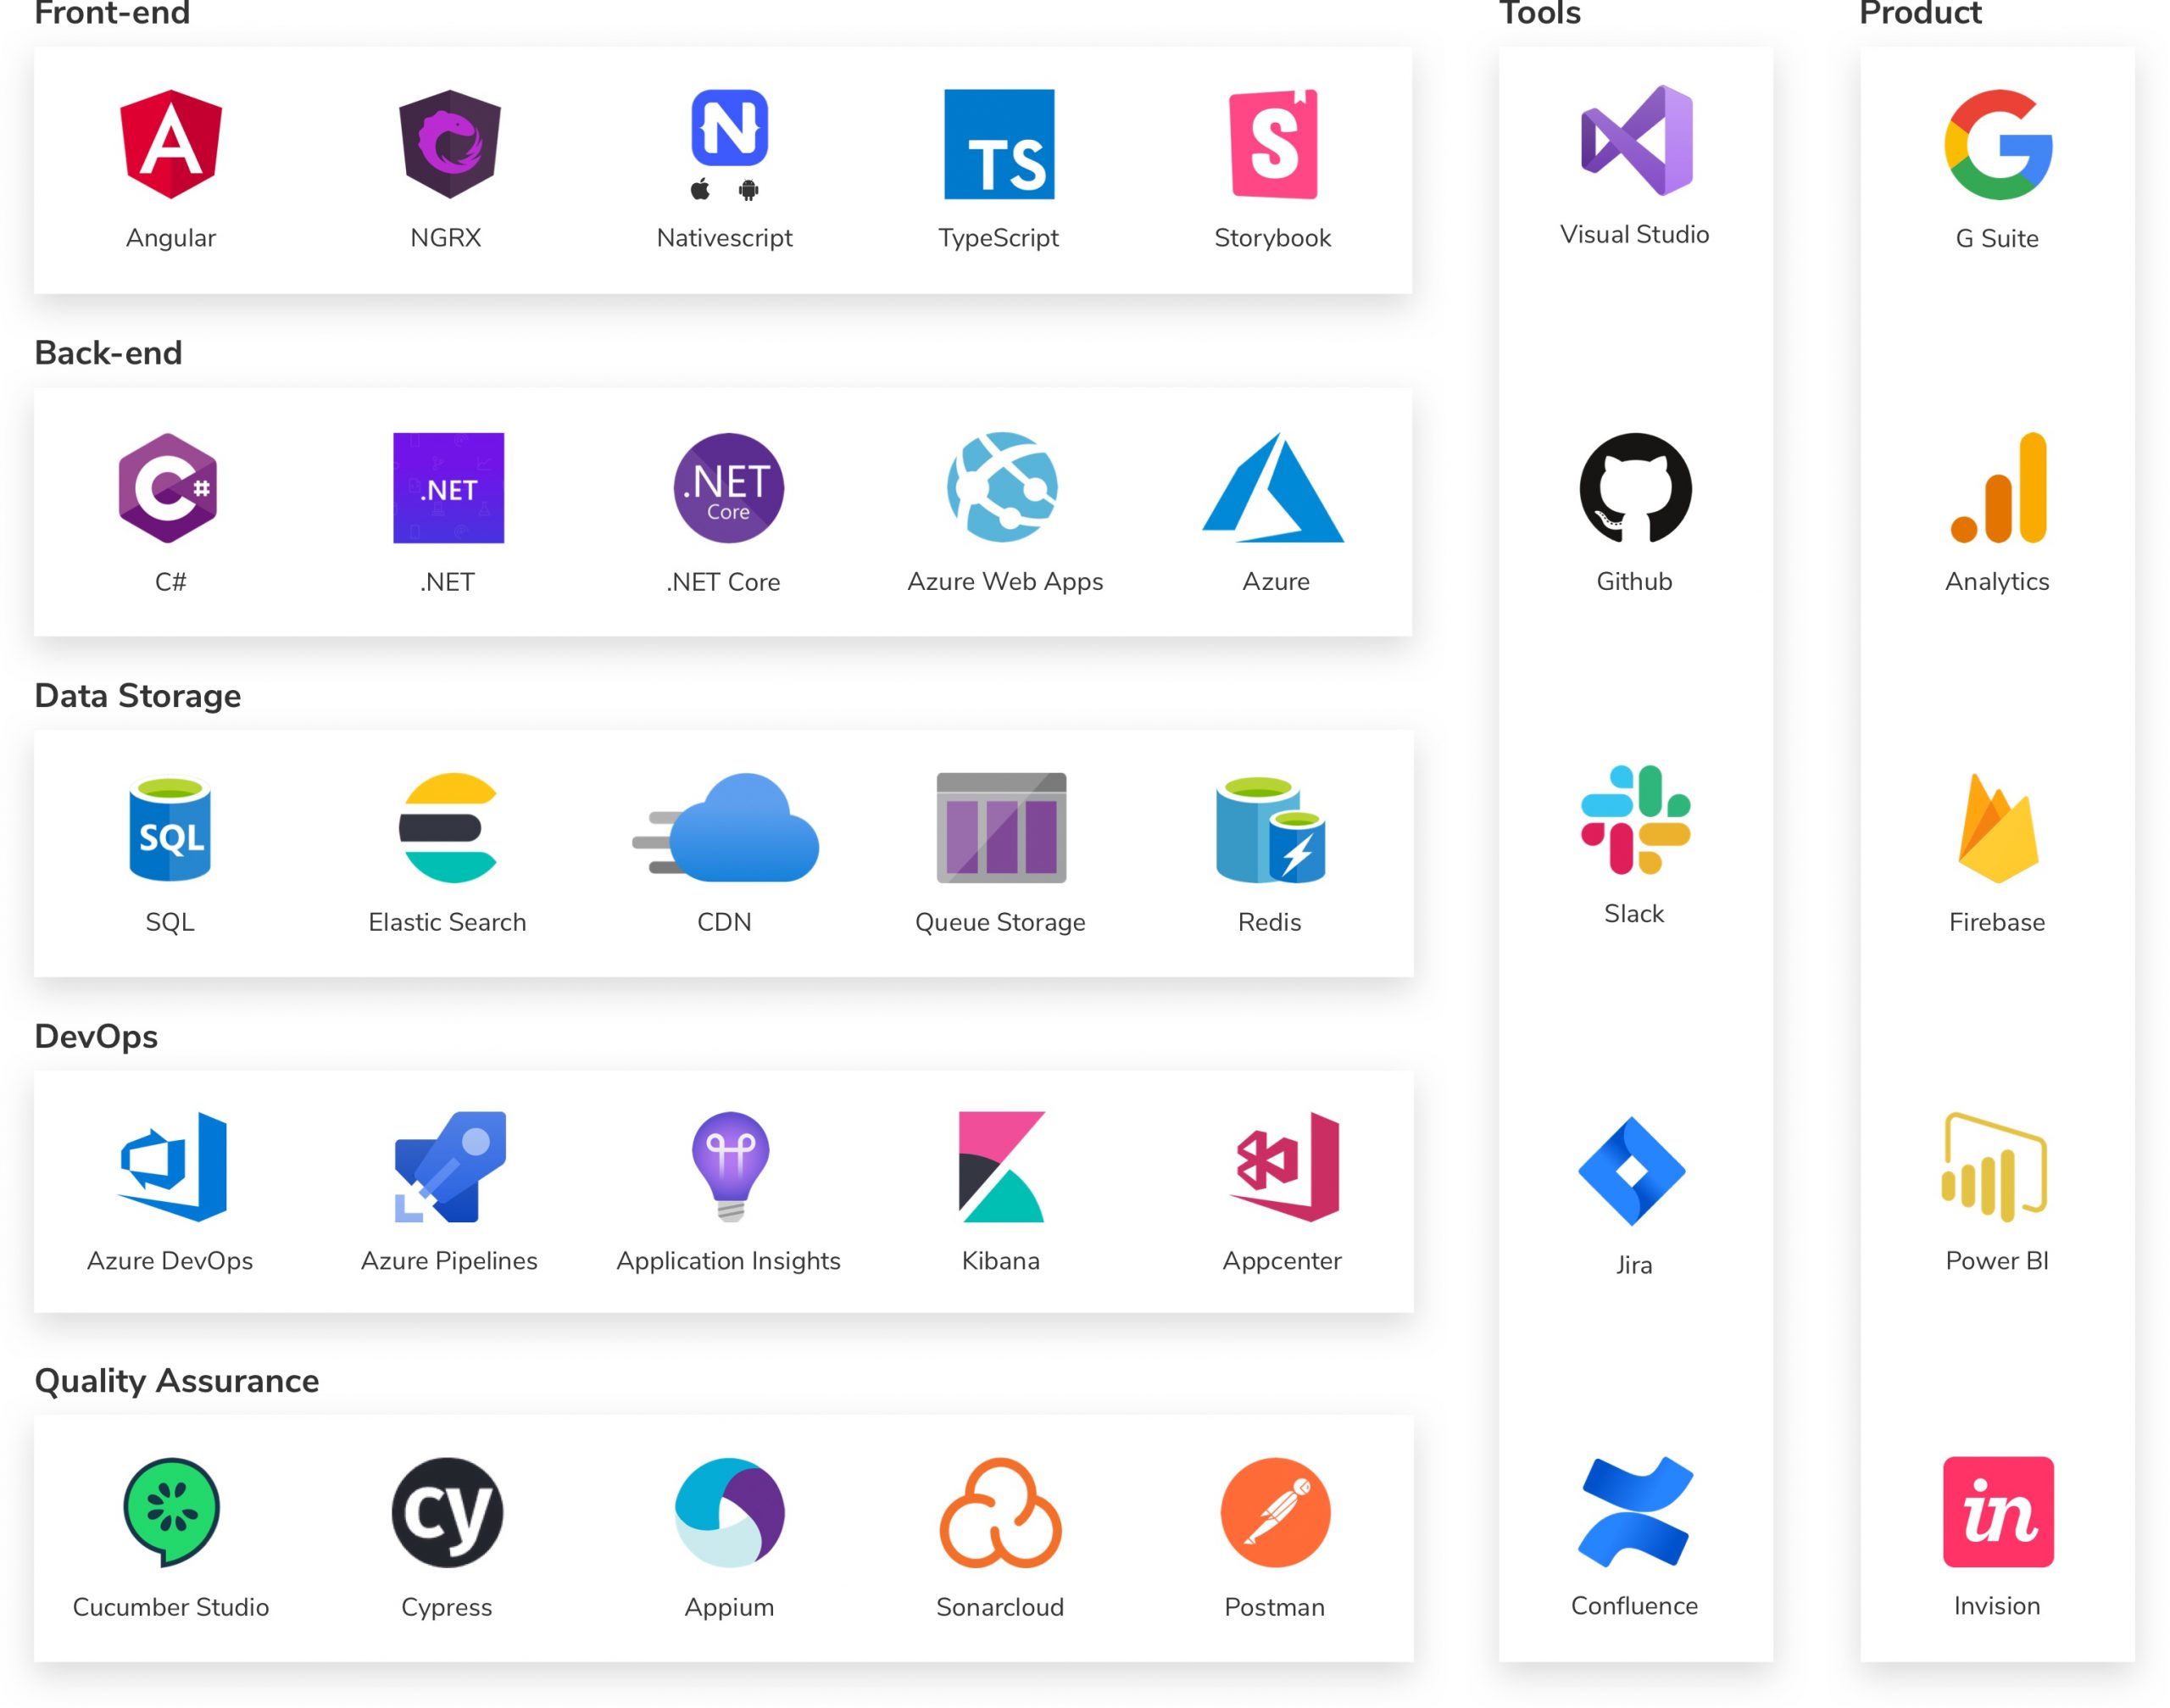The image size is (2170, 1708).
Task: Select the round .NET Core icon
Action: [x=728, y=488]
